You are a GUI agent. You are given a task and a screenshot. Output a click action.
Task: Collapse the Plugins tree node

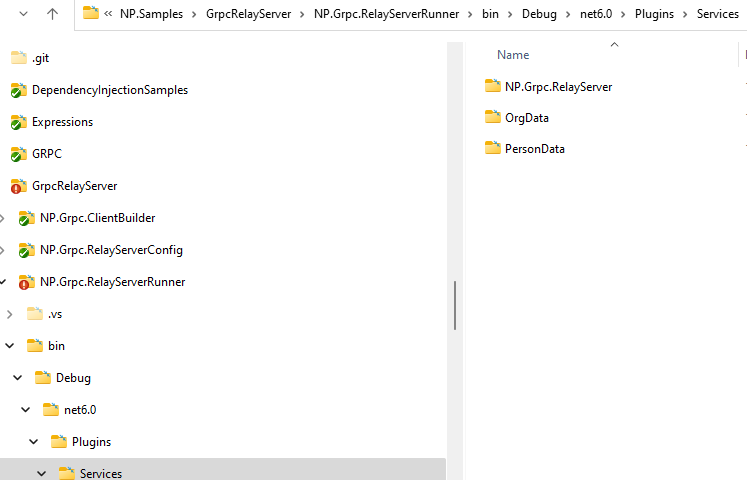coord(33,441)
